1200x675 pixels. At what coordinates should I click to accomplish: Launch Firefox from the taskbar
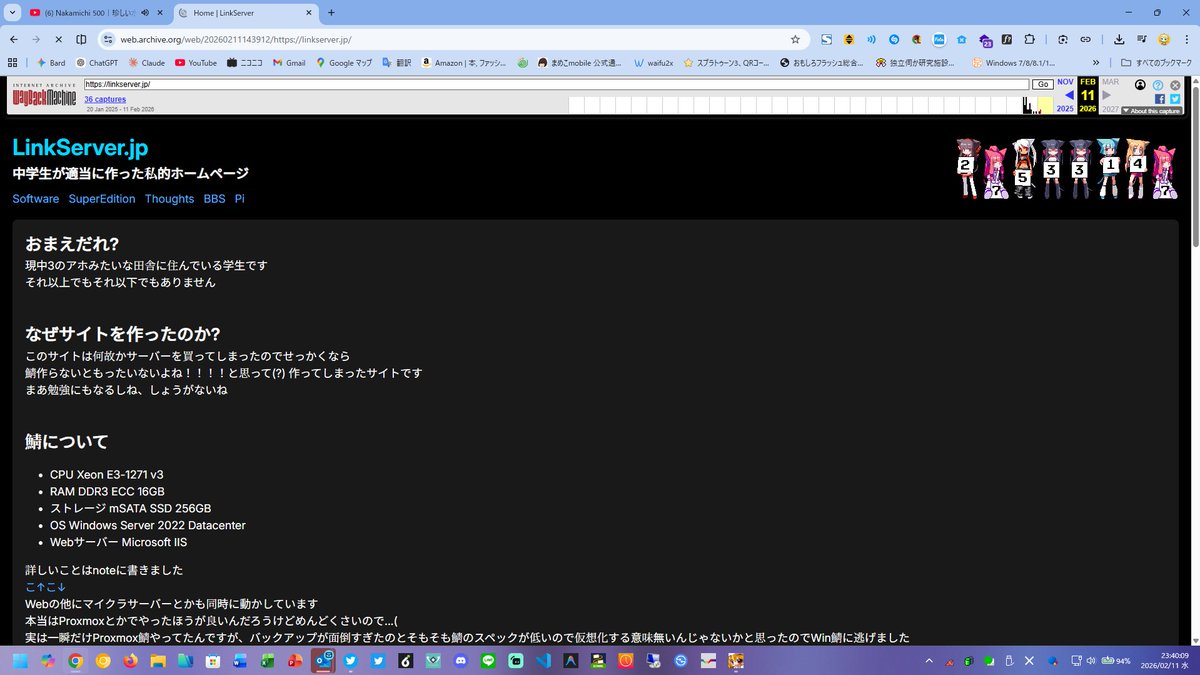click(x=131, y=661)
